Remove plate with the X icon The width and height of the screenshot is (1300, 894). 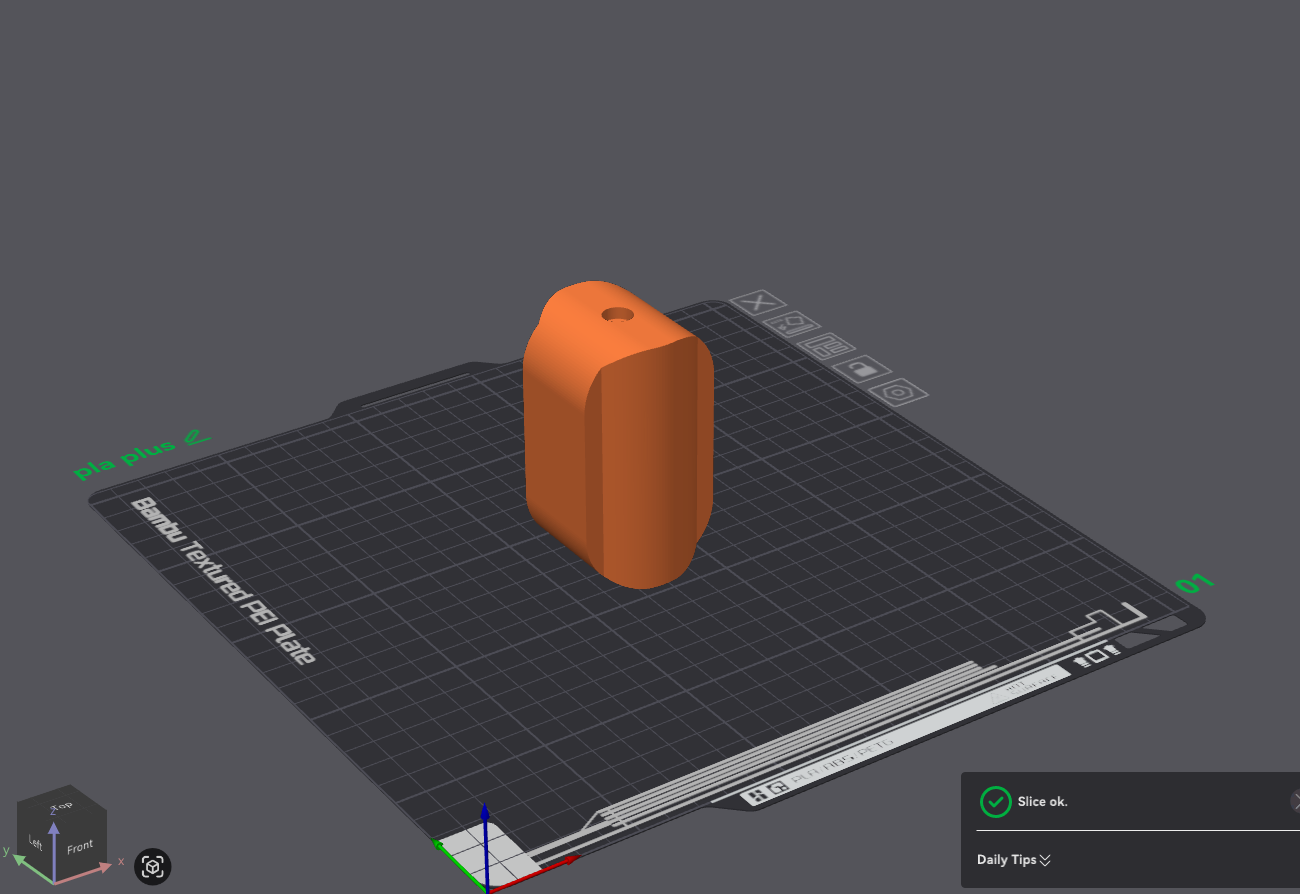759,302
